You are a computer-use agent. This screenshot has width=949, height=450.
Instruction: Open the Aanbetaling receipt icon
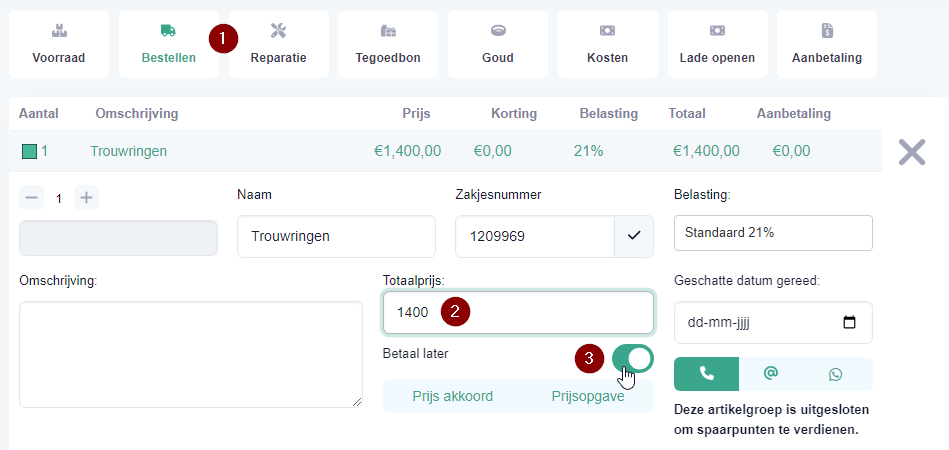(x=827, y=30)
